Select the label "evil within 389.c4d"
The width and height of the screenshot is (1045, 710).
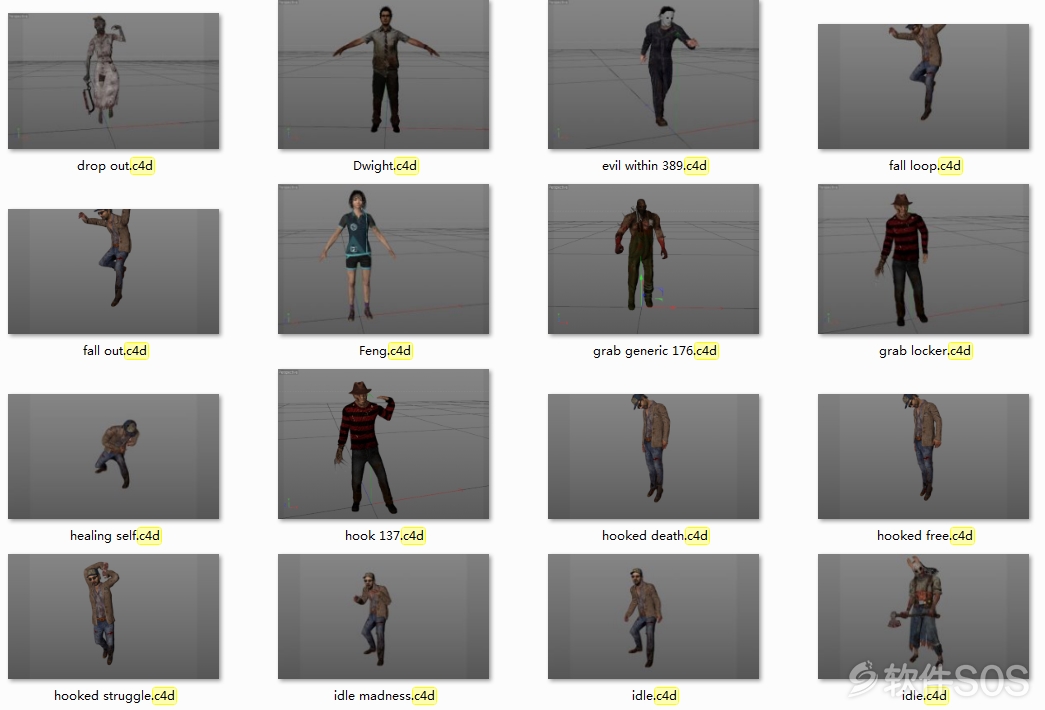tap(654, 165)
